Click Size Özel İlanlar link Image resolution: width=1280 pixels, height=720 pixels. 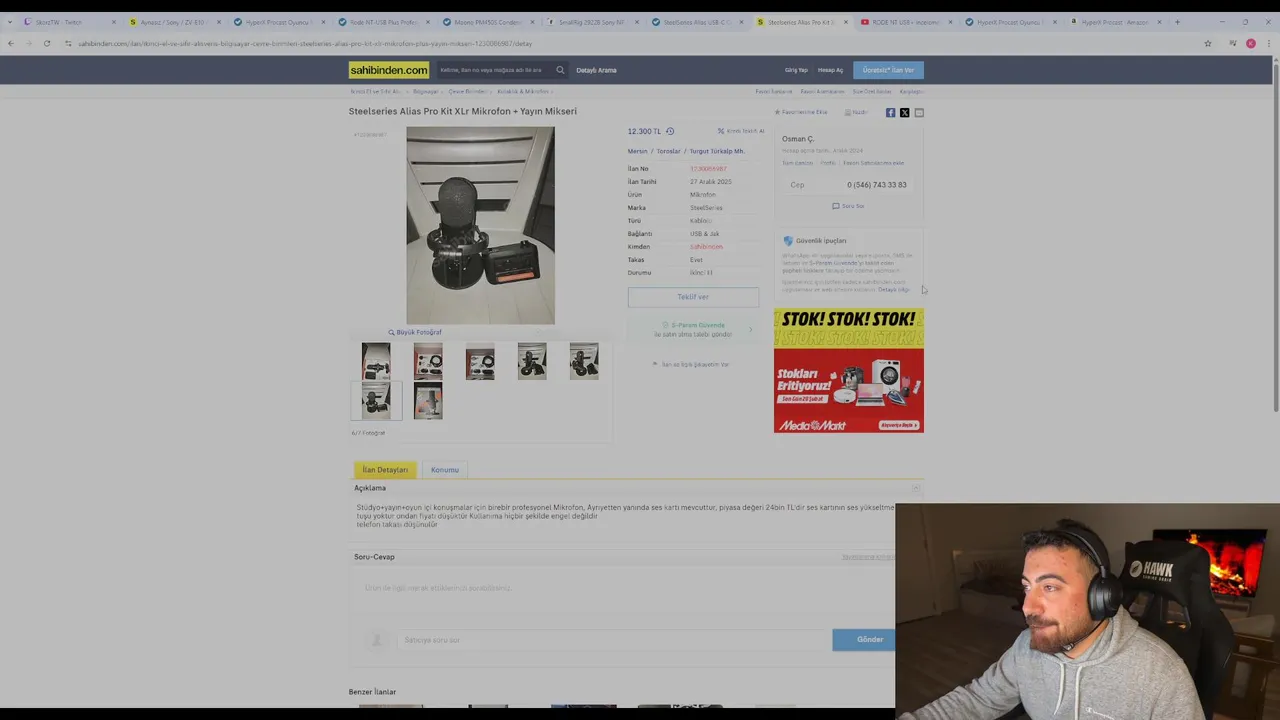coord(872,92)
